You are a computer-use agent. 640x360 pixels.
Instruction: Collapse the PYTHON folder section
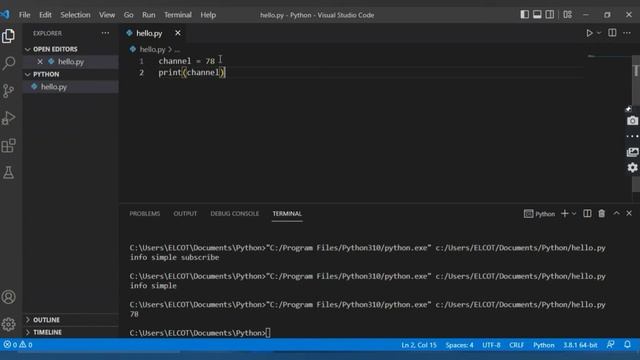(28, 74)
